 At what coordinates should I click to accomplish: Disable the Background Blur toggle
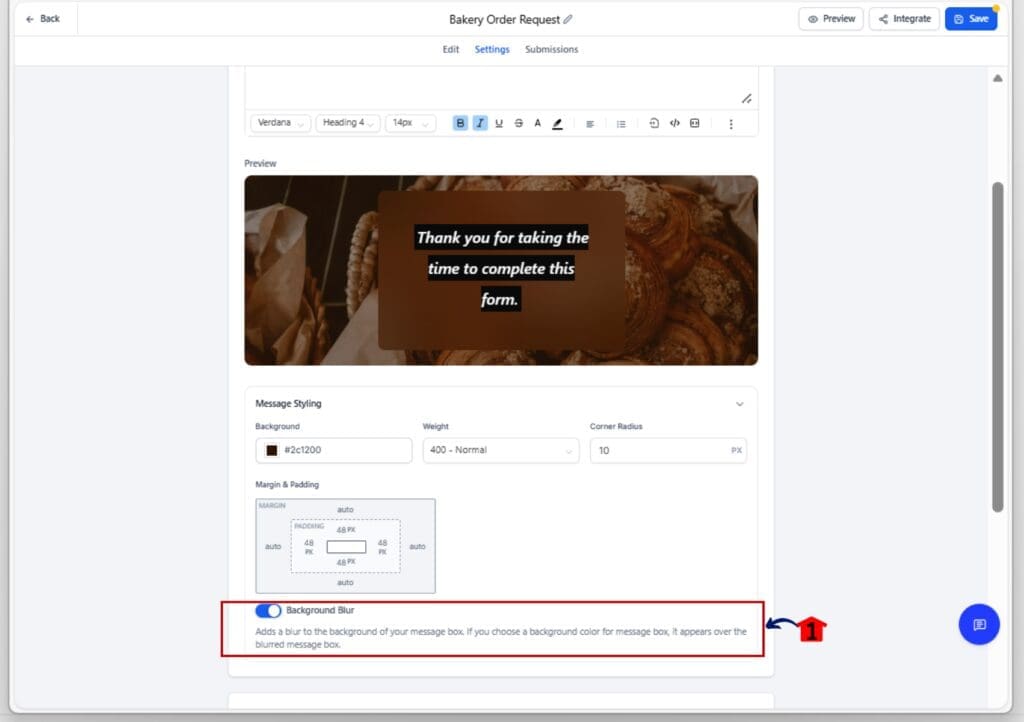tap(268, 610)
